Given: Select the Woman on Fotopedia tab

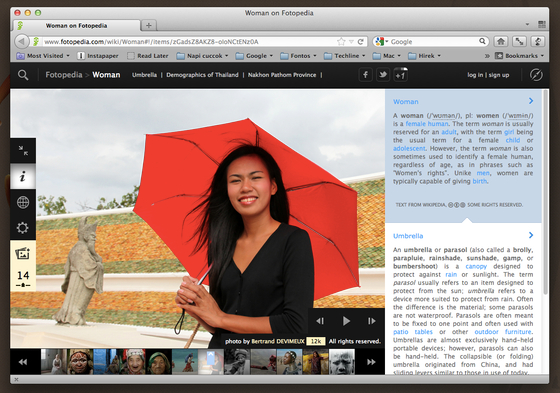Looking at the screenshot, I should click(76, 25).
